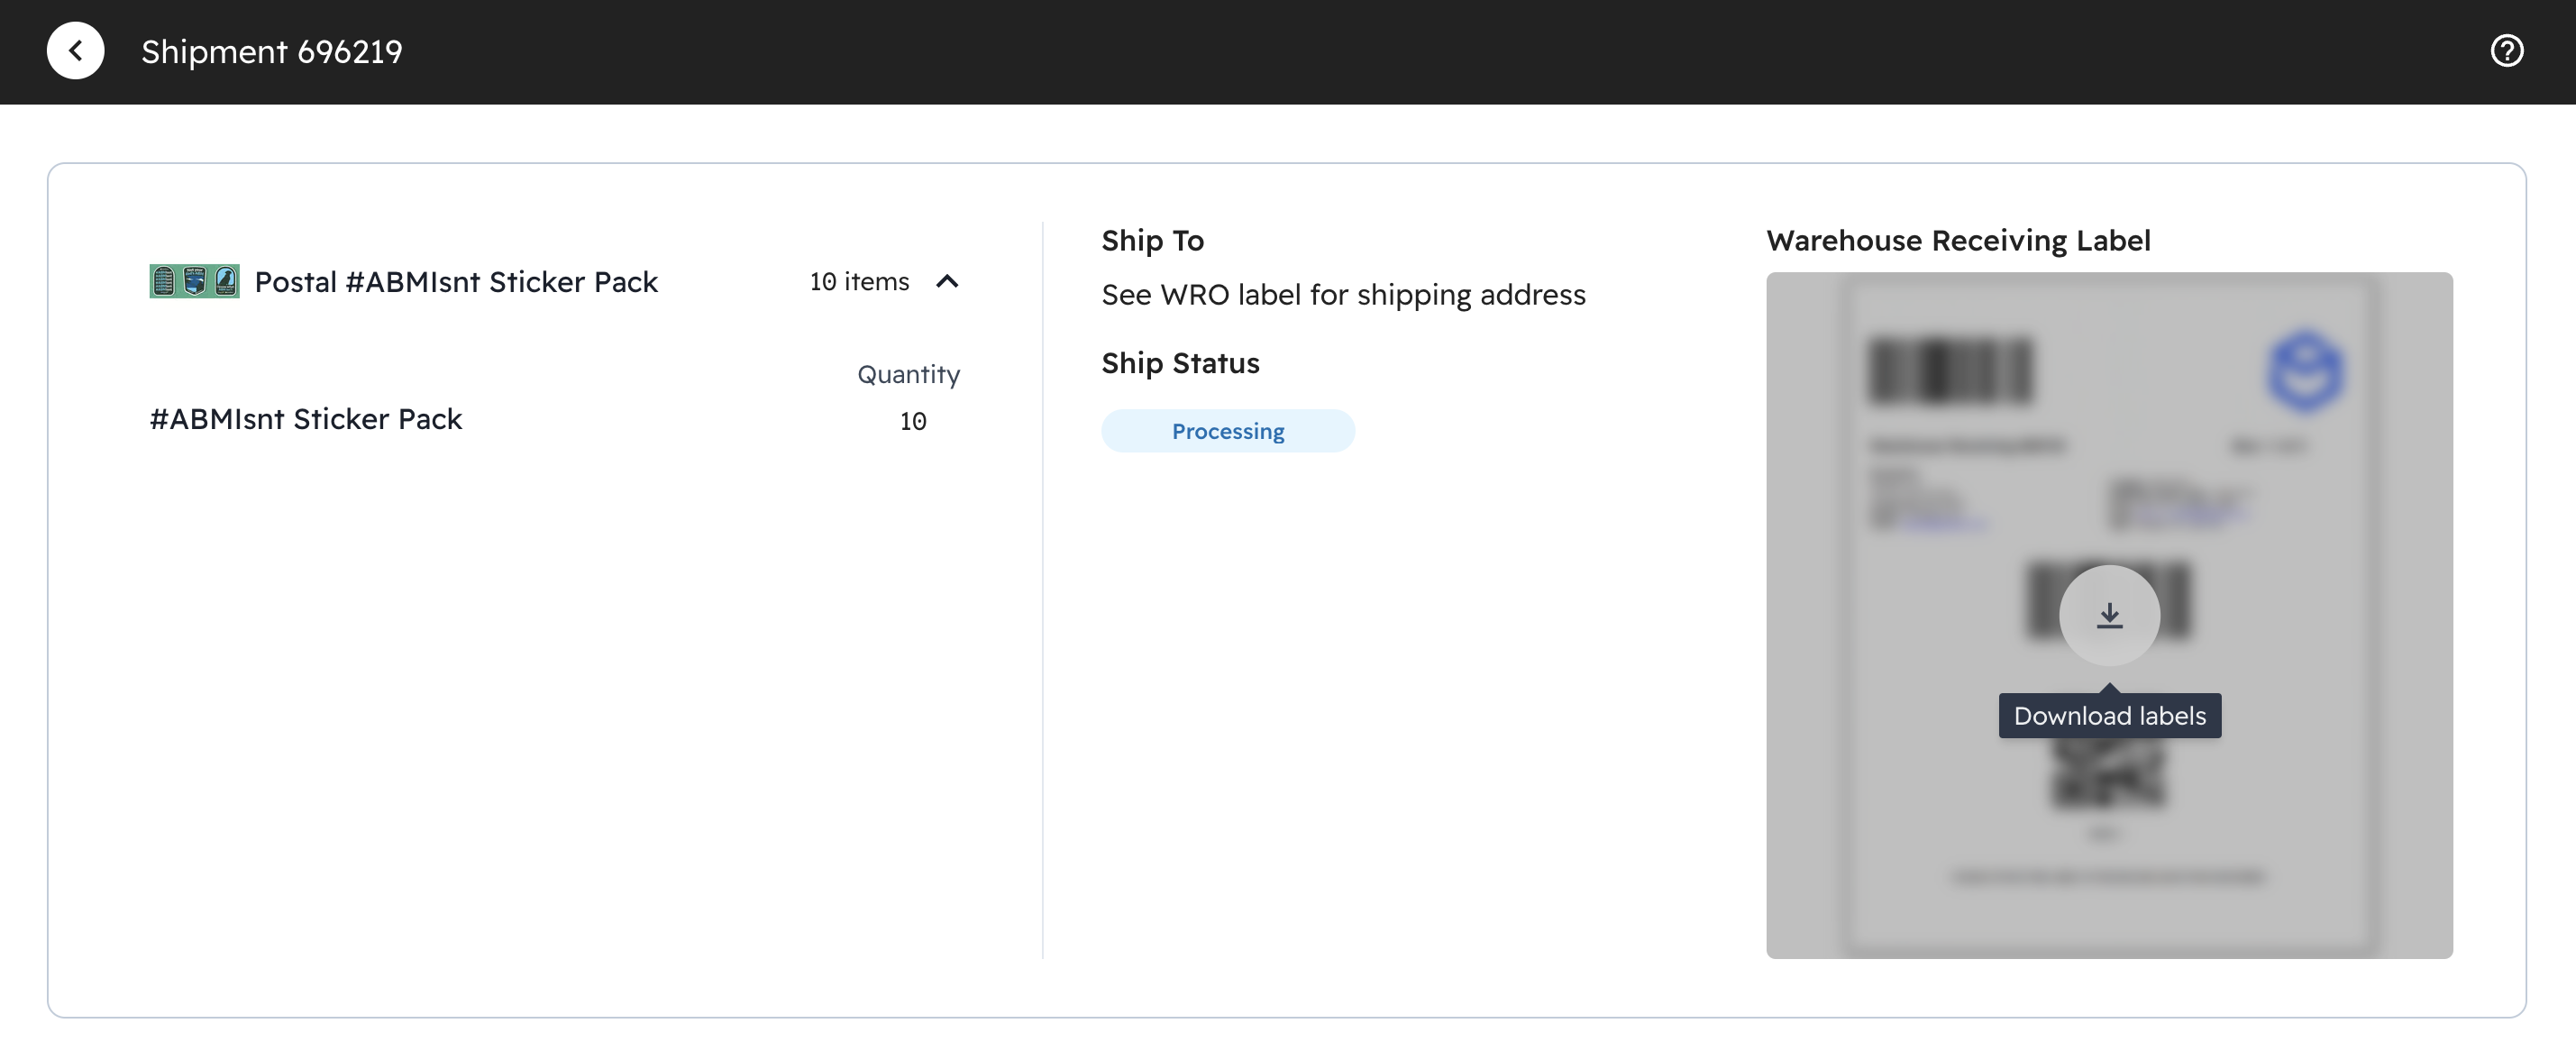Select the 'Postal #ABMIsnt Sticker Pack' title
Screen dimensions: 2576x1060
click(456, 282)
